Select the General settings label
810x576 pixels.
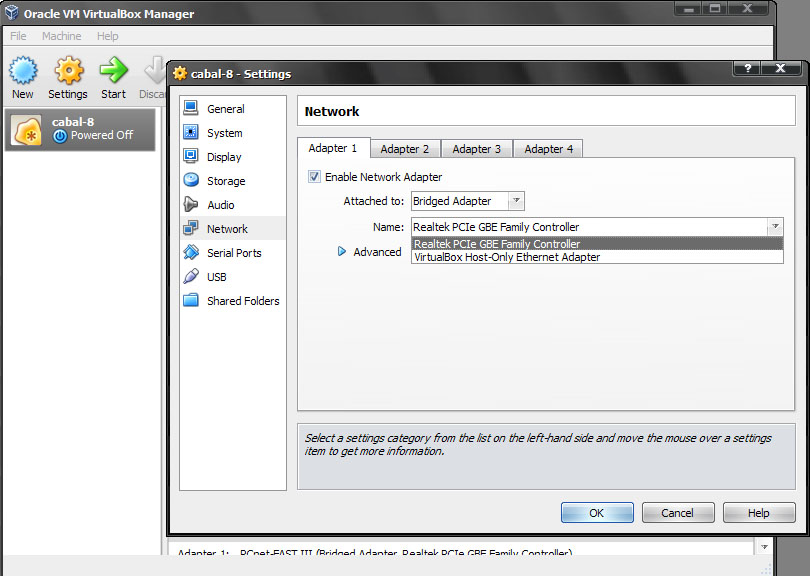[x=226, y=109]
